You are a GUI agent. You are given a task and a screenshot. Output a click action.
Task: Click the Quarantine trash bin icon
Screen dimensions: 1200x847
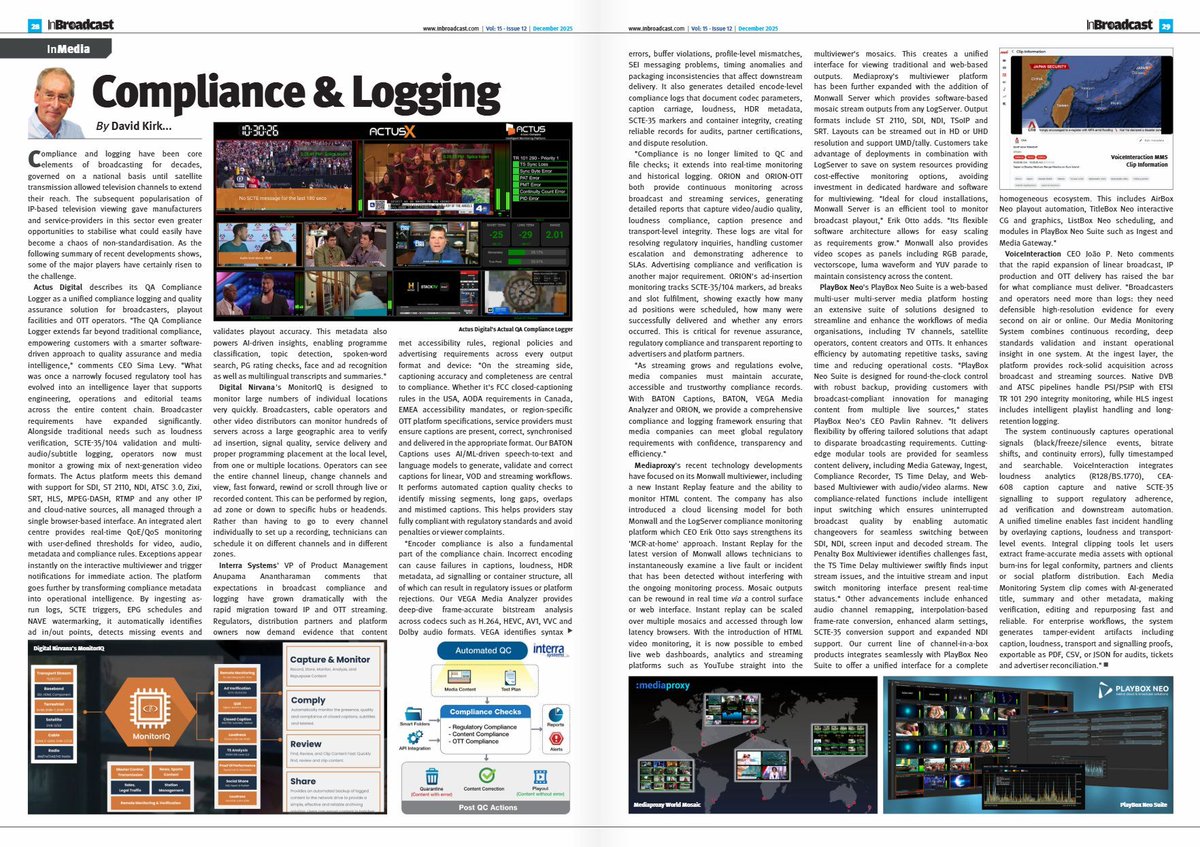click(432, 775)
